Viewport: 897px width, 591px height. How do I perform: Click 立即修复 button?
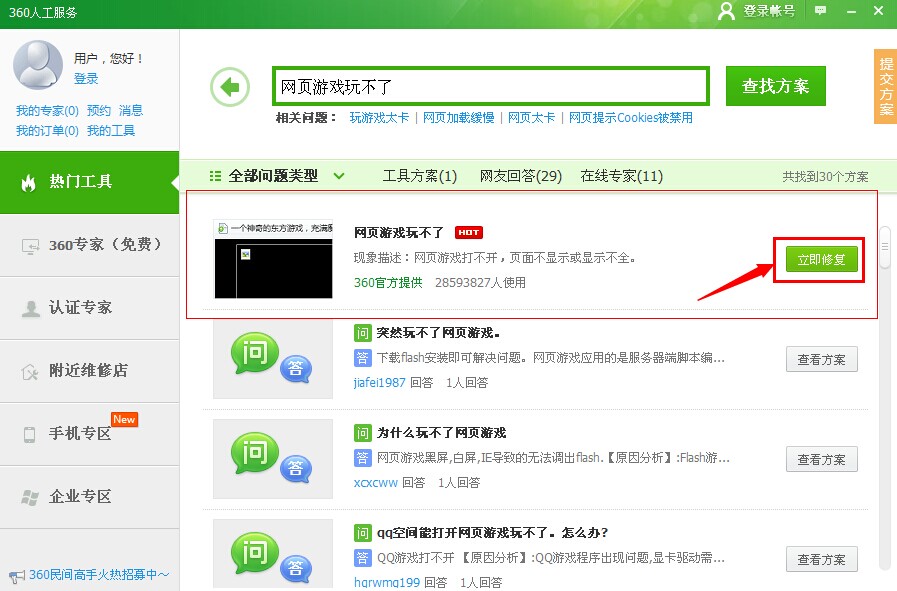point(821,260)
